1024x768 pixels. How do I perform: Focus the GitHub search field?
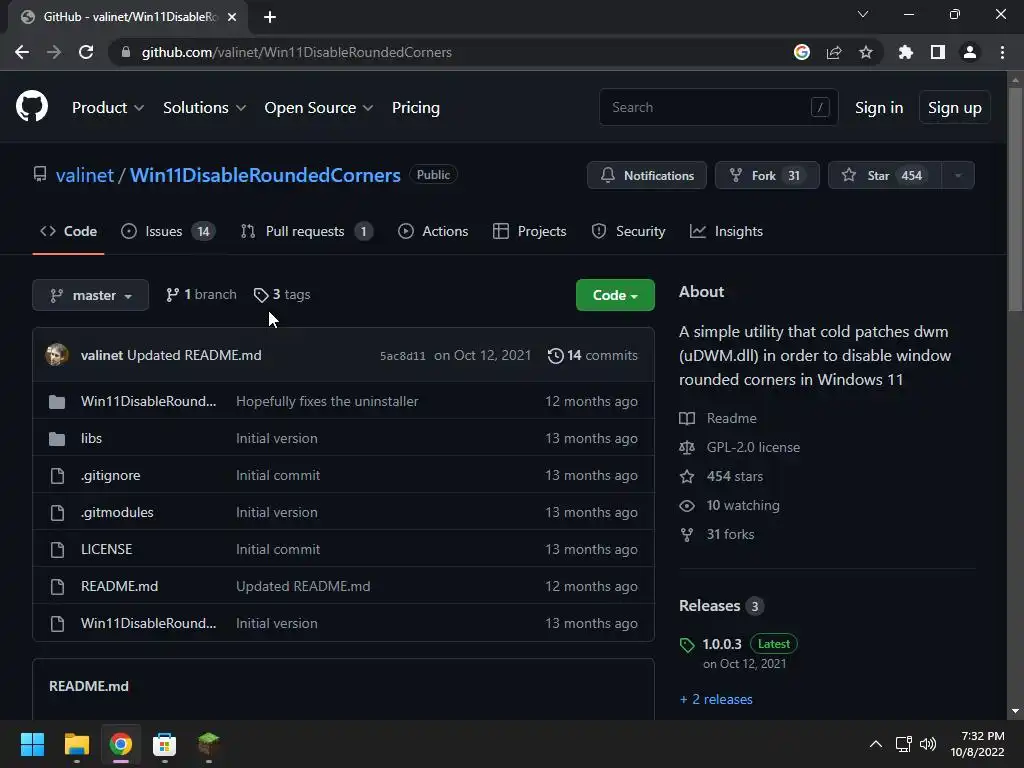point(718,107)
